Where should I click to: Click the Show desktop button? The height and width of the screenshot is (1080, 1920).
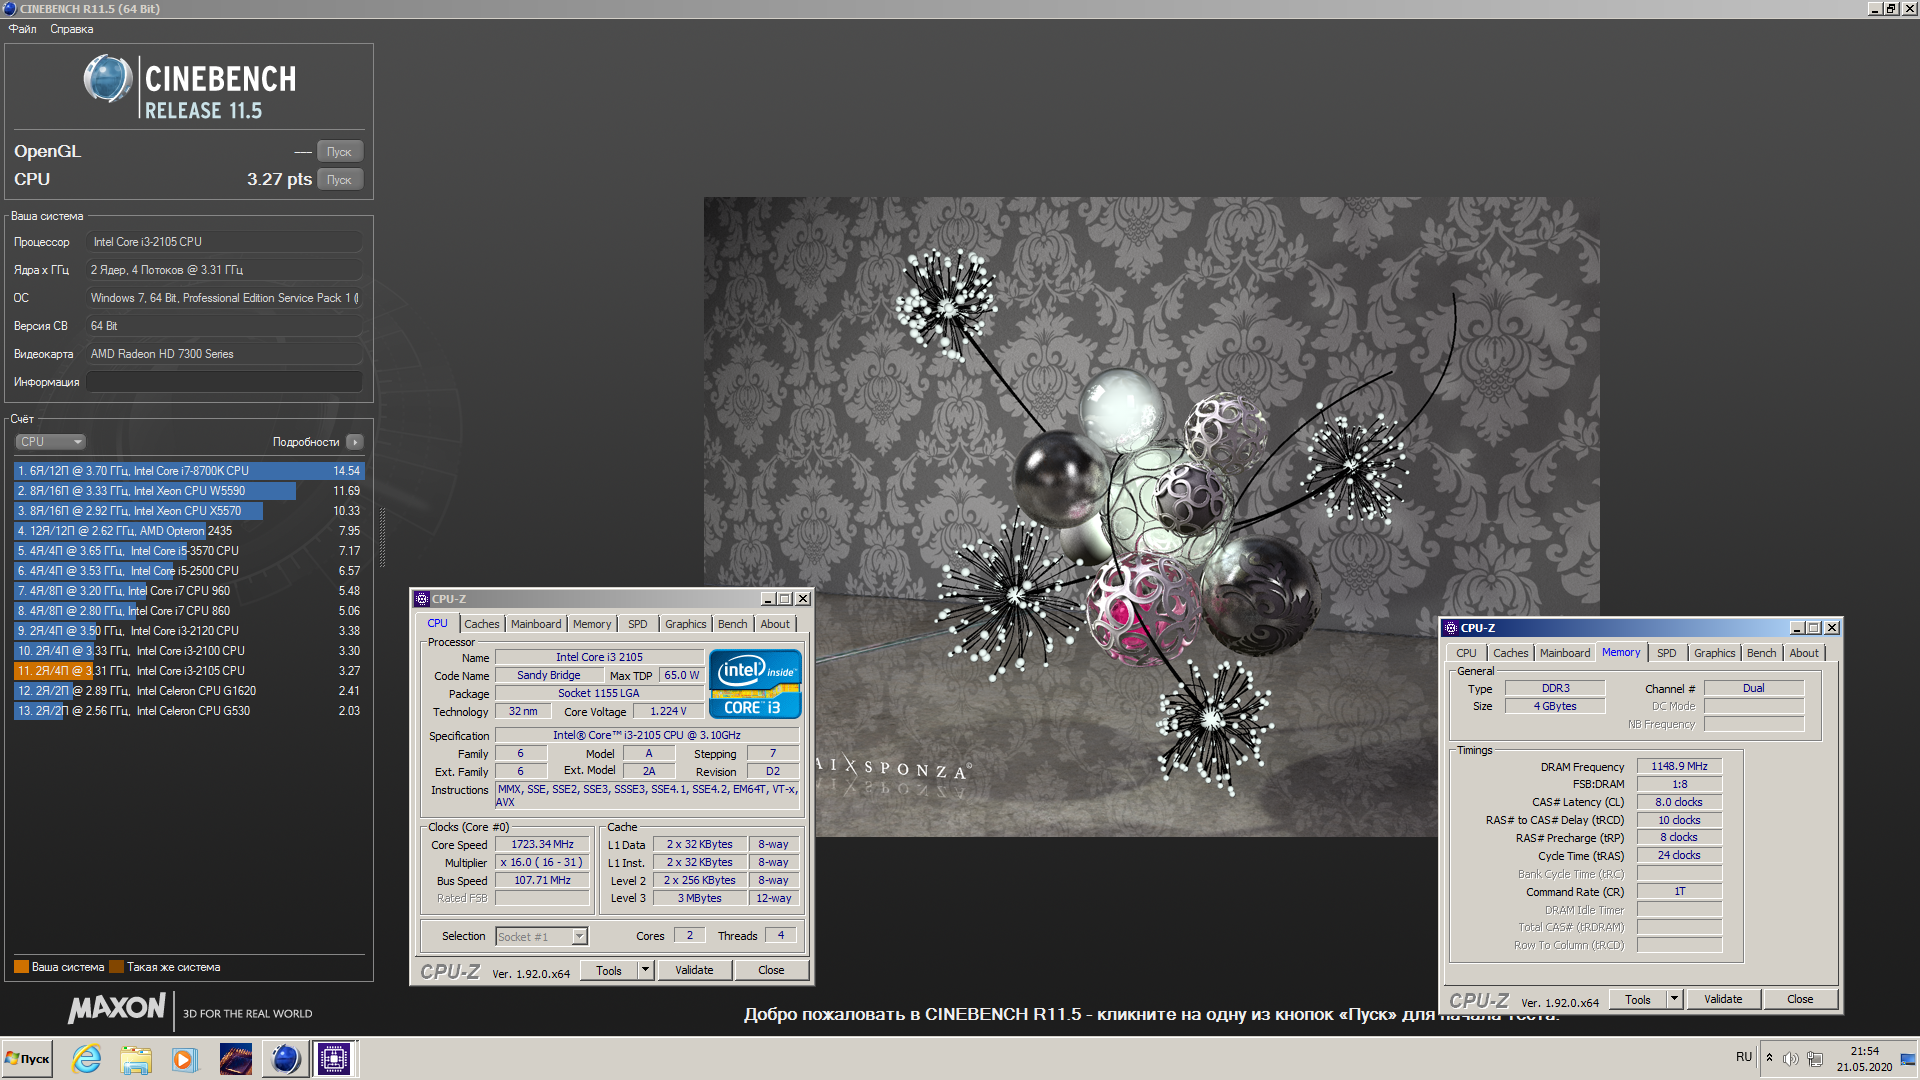[1908, 1058]
